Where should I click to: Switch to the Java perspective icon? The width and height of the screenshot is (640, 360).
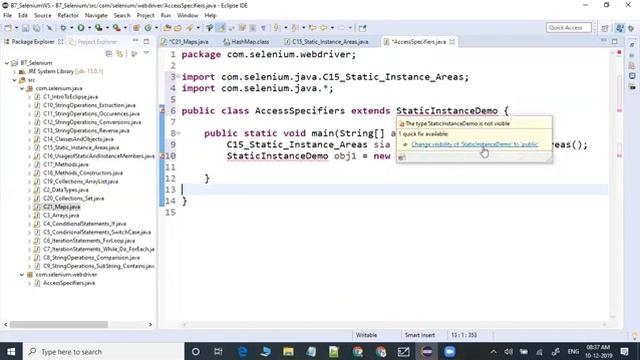tap(620, 28)
